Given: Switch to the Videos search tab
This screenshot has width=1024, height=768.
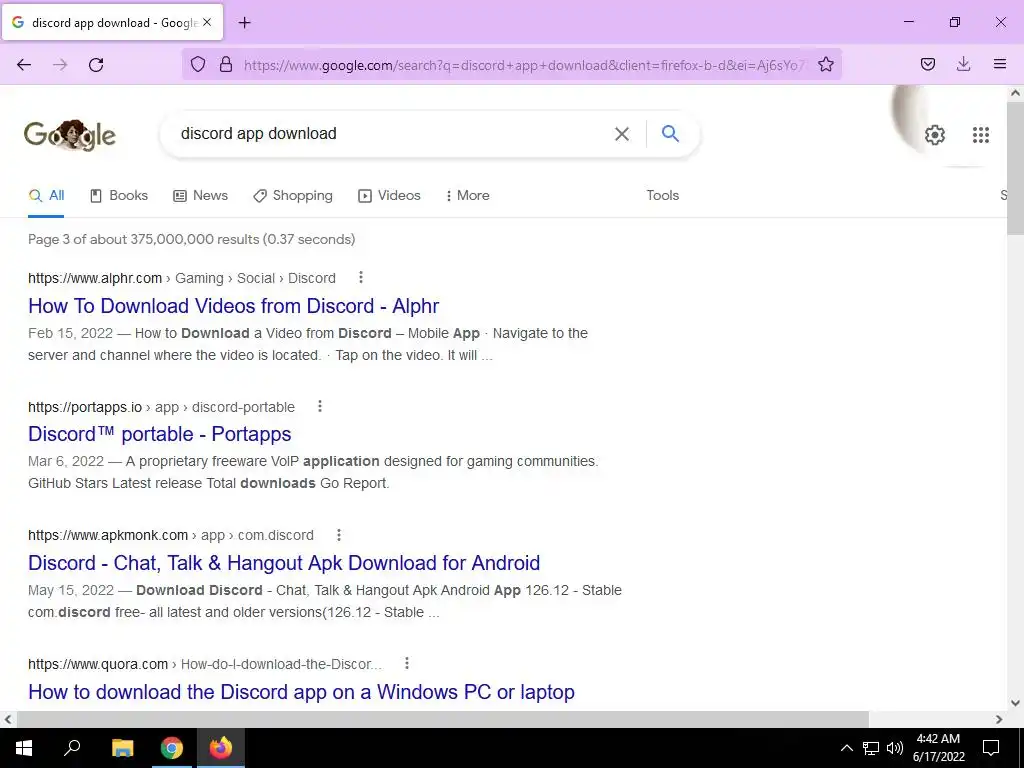Looking at the screenshot, I should pyautogui.click(x=389, y=195).
